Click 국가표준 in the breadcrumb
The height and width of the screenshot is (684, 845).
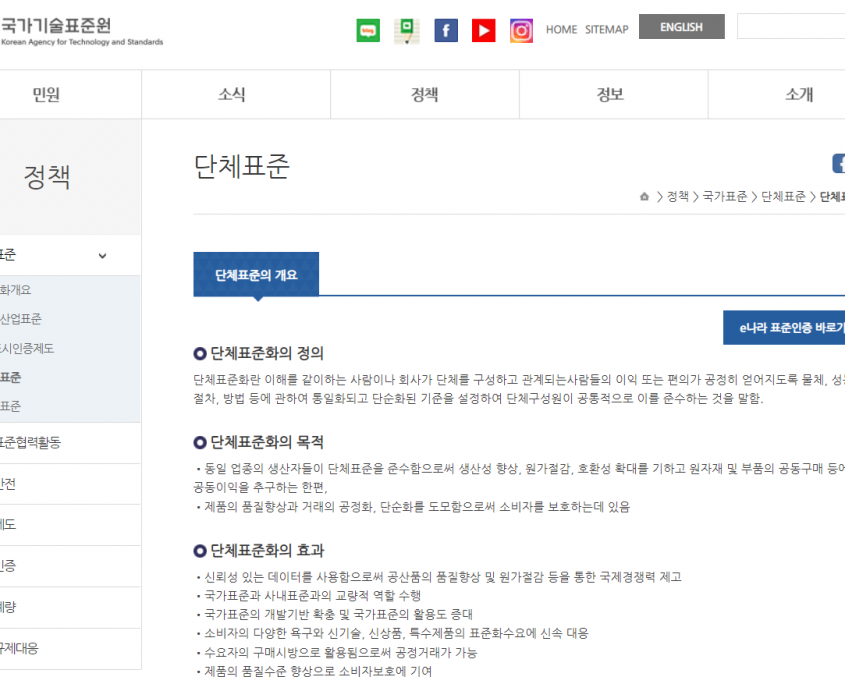pyautogui.click(x=724, y=197)
